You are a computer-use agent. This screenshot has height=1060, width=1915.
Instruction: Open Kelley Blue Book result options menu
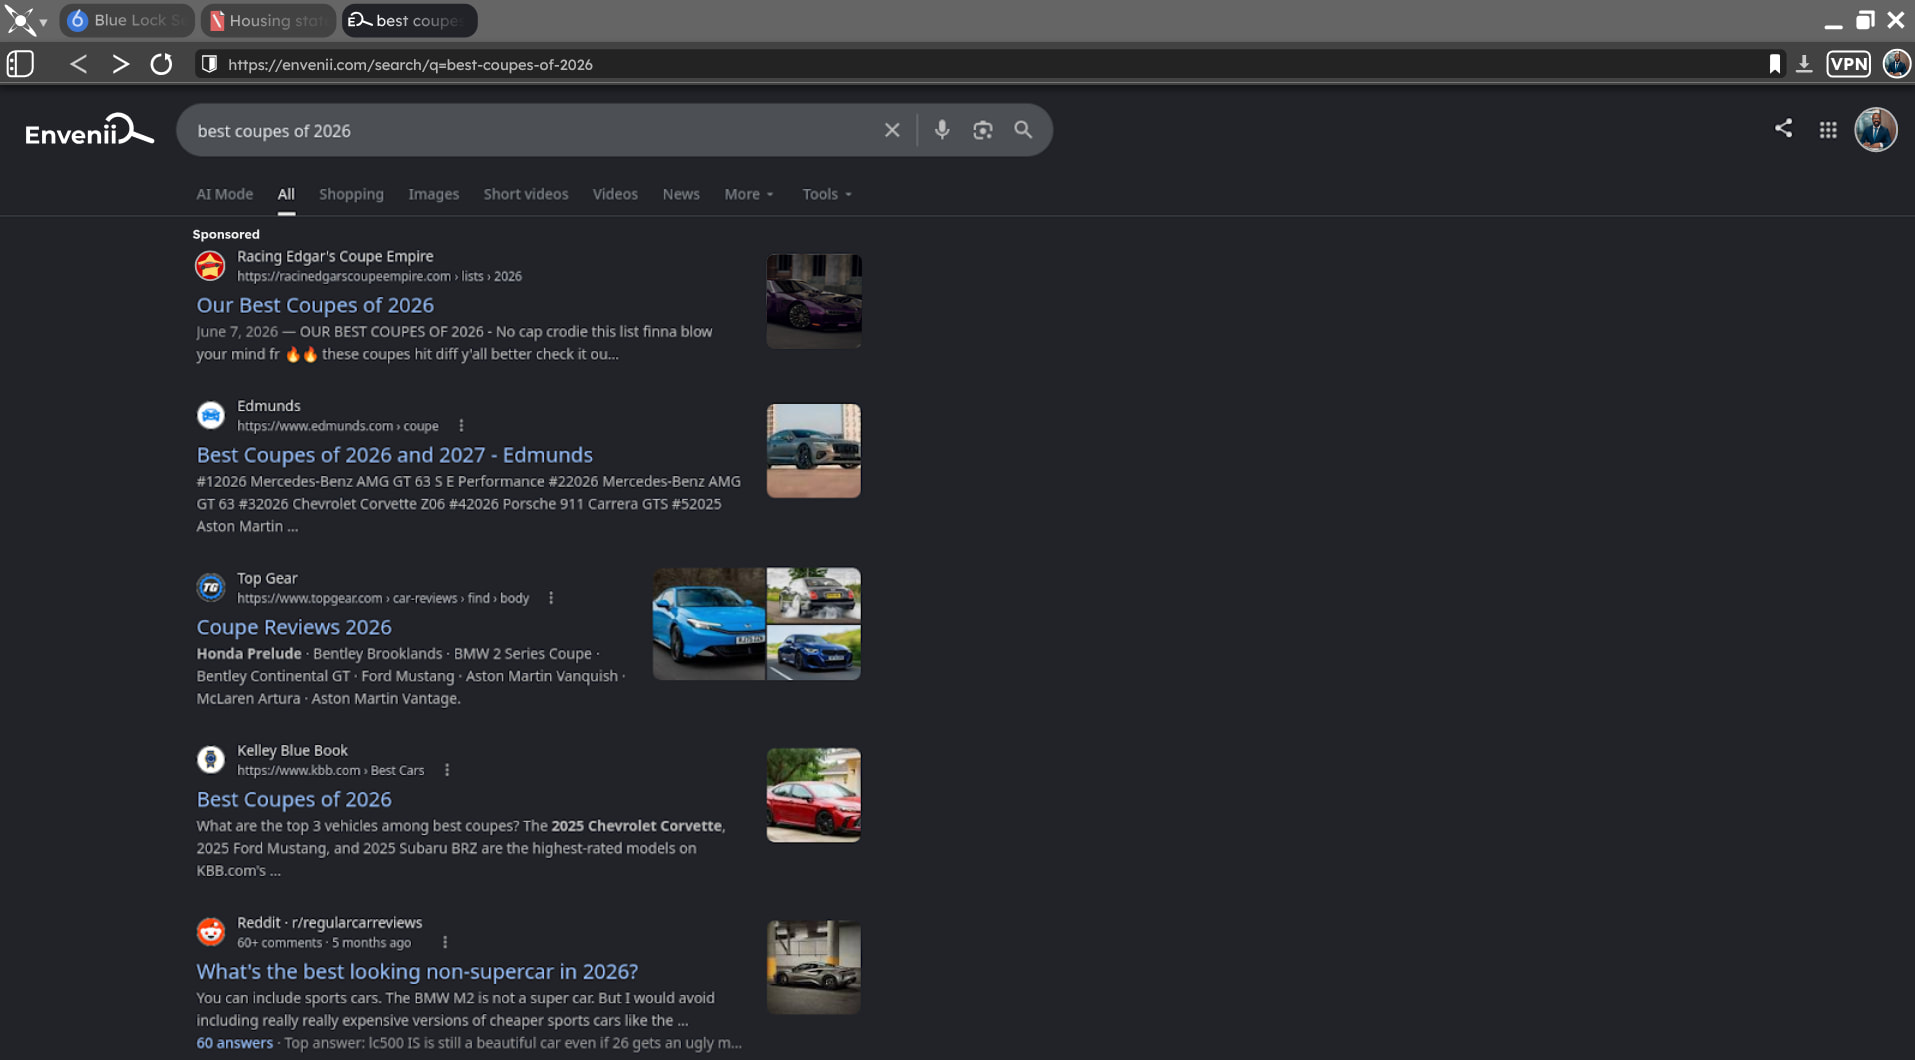447,770
